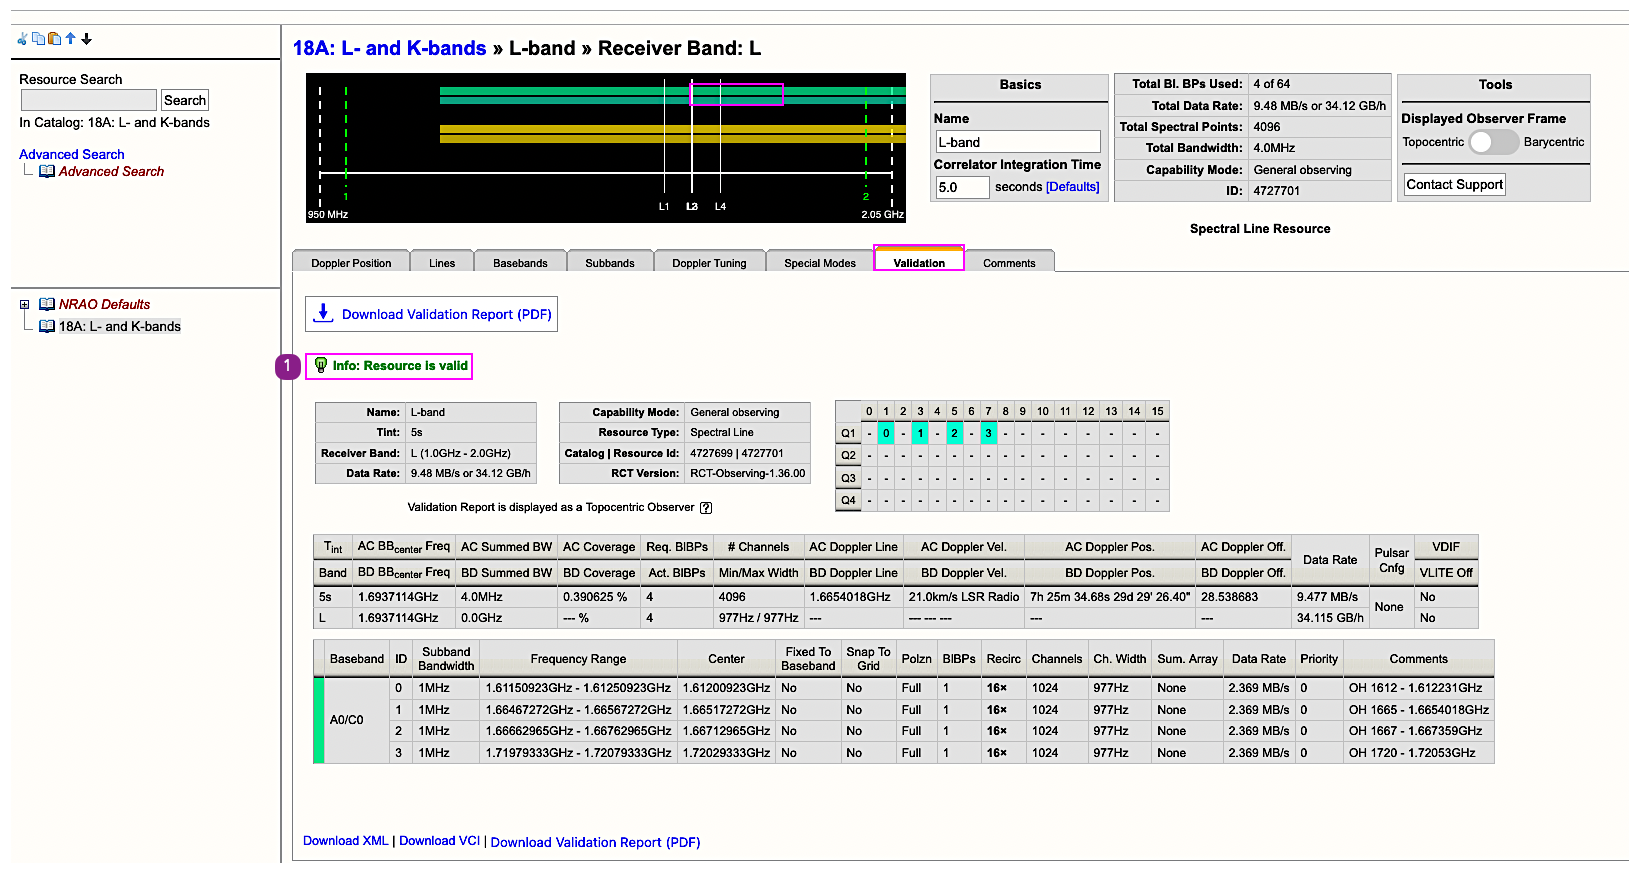
Task: Click the Resource Search text field
Action: pyautogui.click(x=88, y=101)
